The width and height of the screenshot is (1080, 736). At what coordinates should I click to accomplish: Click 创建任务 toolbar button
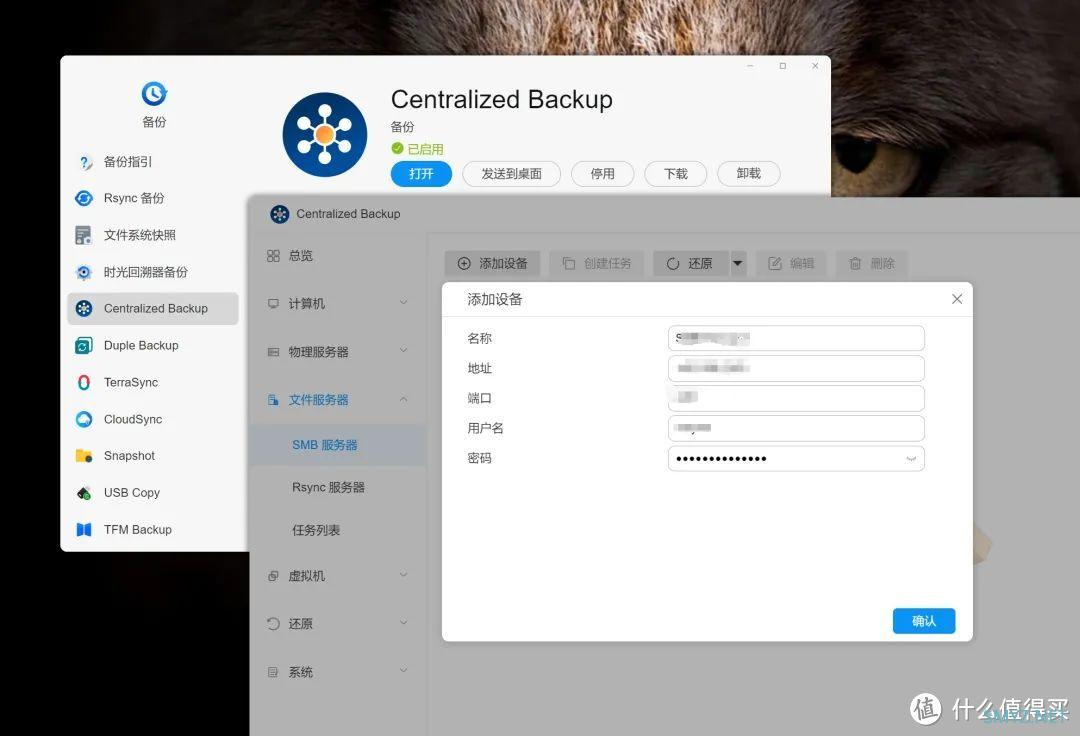click(x=596, y=264)
